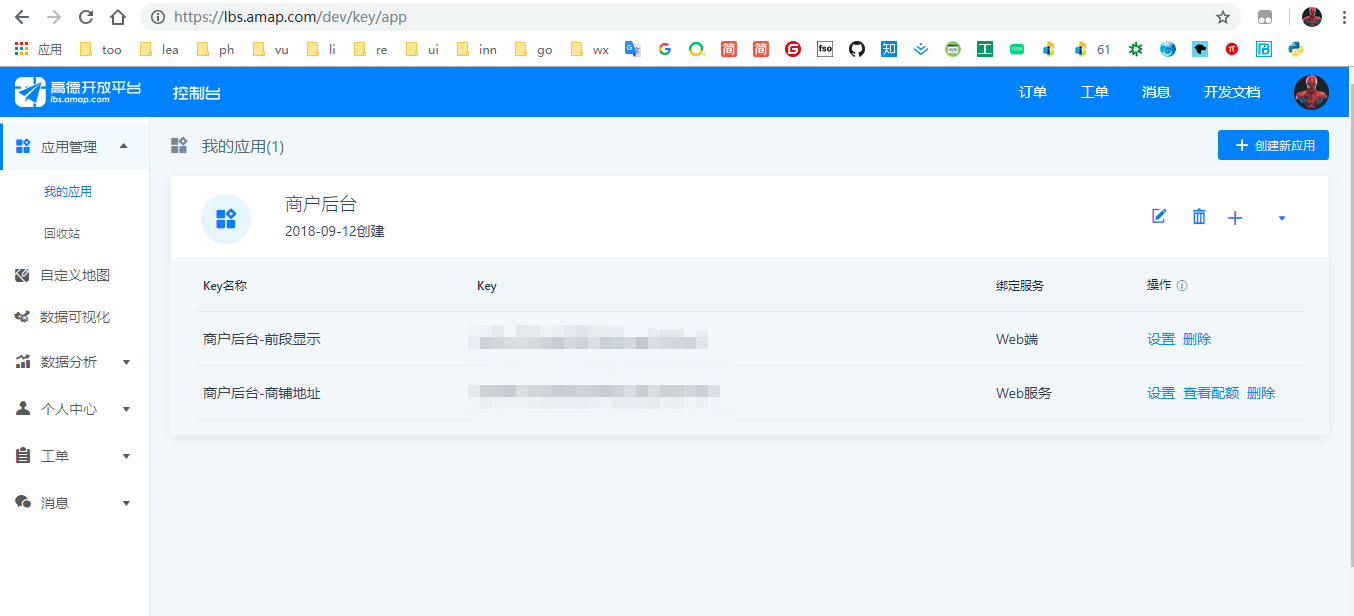Viewport: 1354px width, 616px height.
Task: Click the 商户后台-商铺地址 key name
Action: point(262,393)
